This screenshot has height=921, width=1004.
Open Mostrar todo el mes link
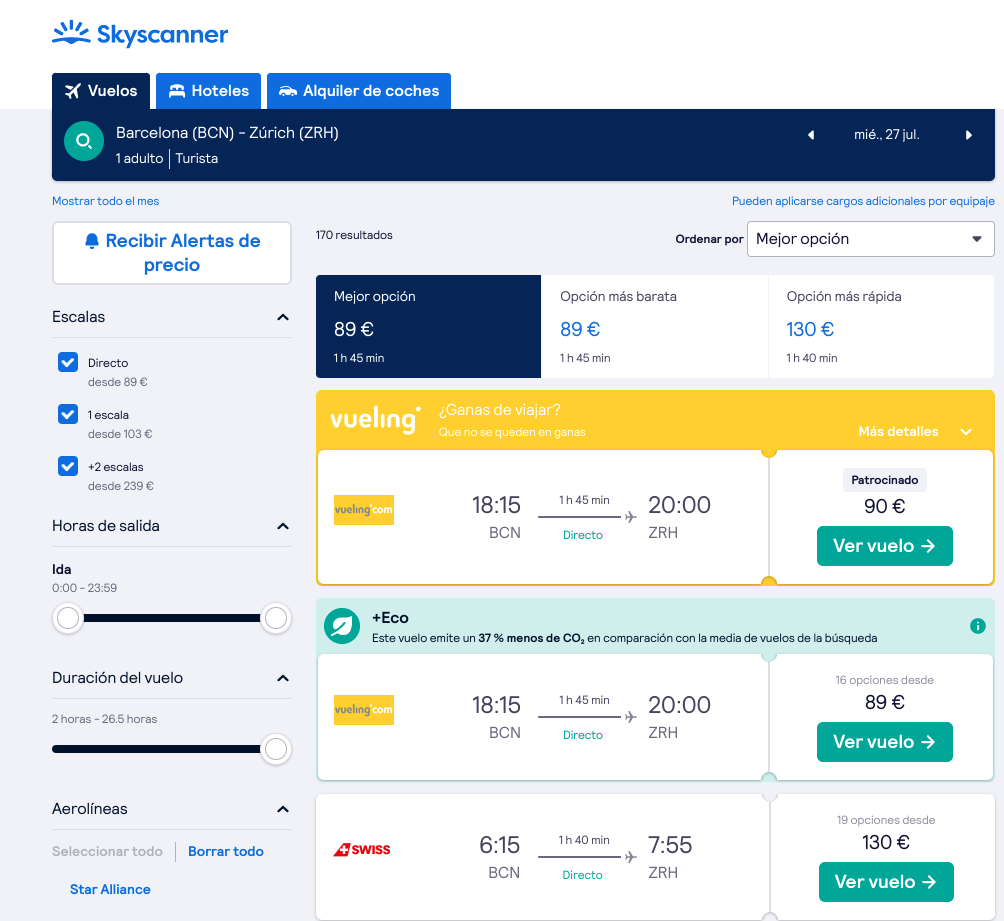[x=106, y=201]
